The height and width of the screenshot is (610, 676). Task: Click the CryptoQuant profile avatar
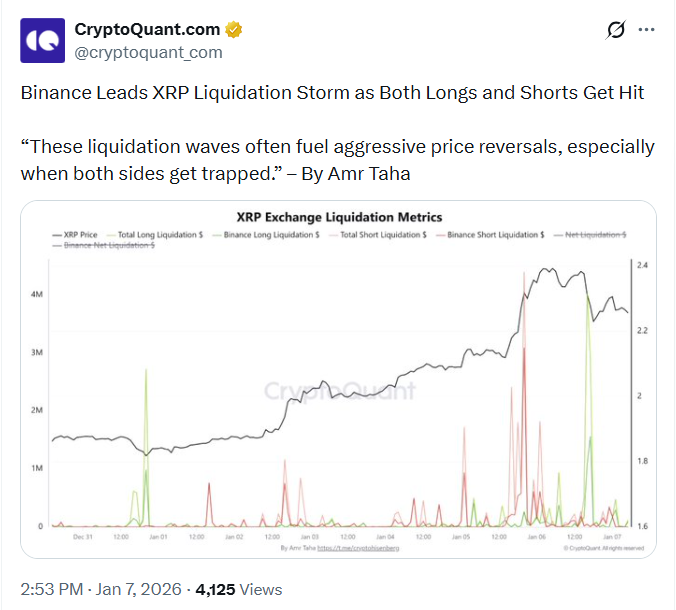point(43,41)
